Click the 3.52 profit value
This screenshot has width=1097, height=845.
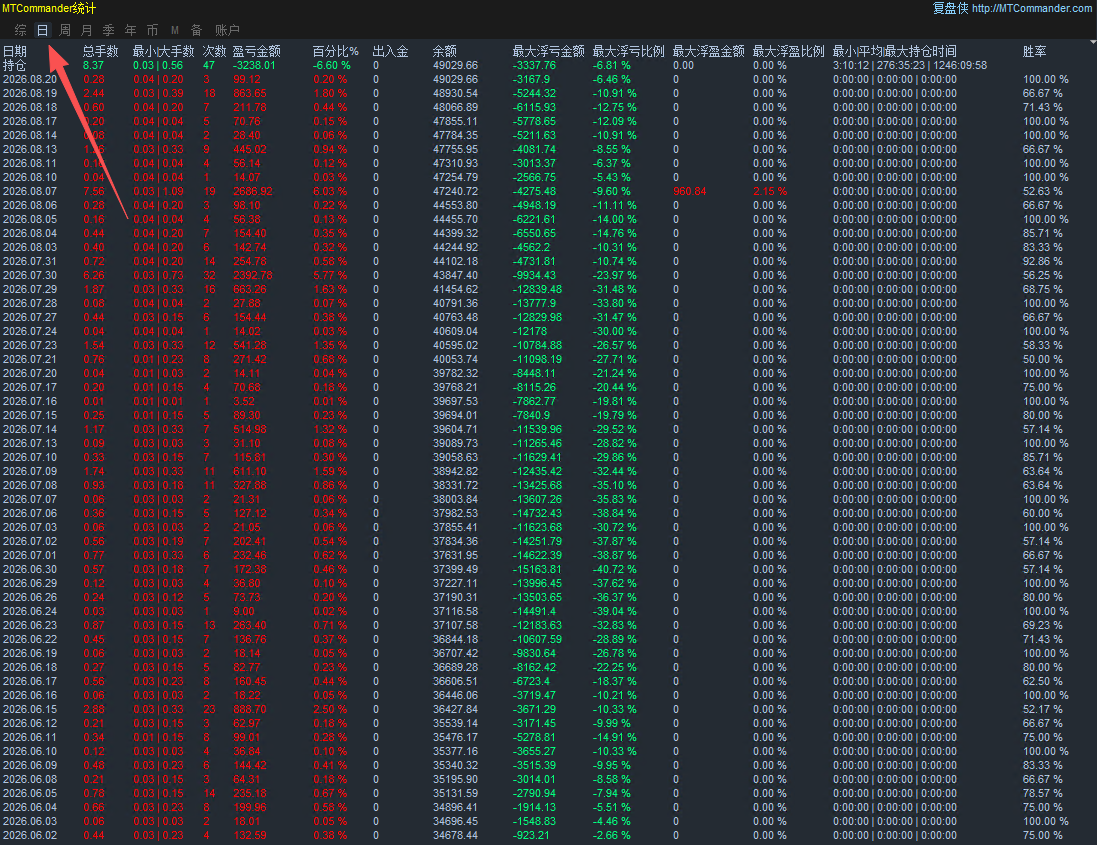(244, 401)
